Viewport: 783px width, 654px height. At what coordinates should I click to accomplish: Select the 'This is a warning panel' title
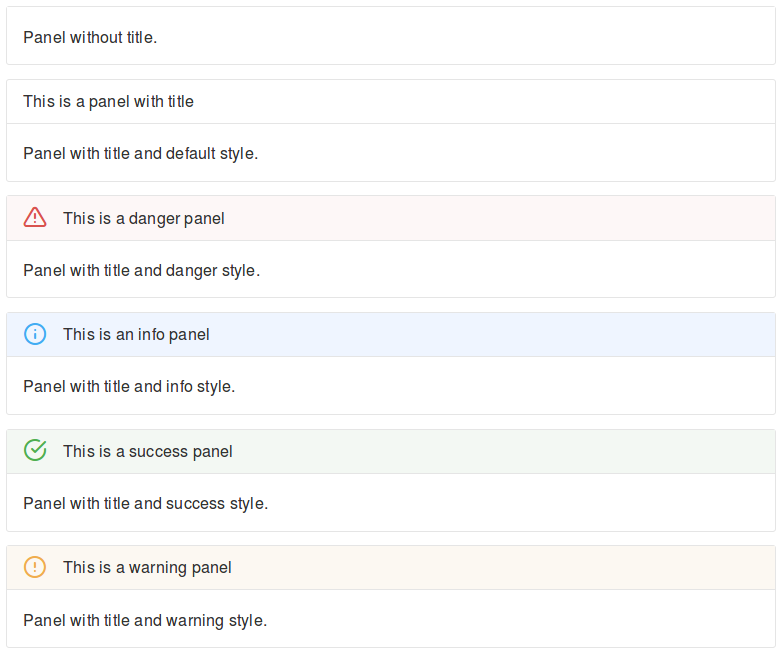[147, 567]
